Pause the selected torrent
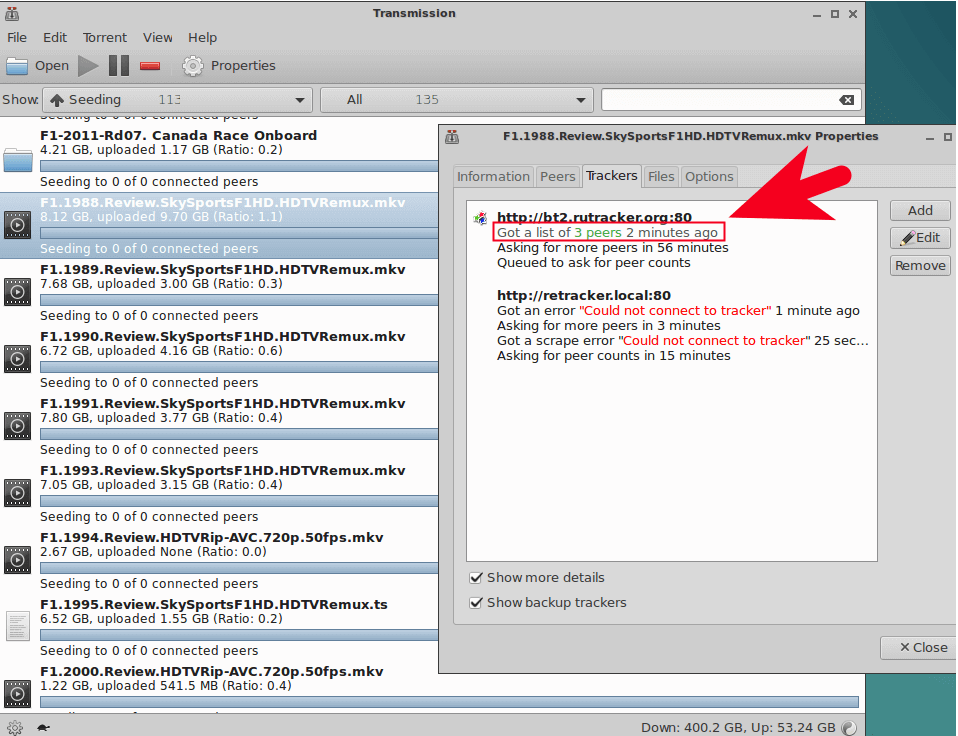Image resolution: width=958 pixels, height=736 pixels. point(119,66)
